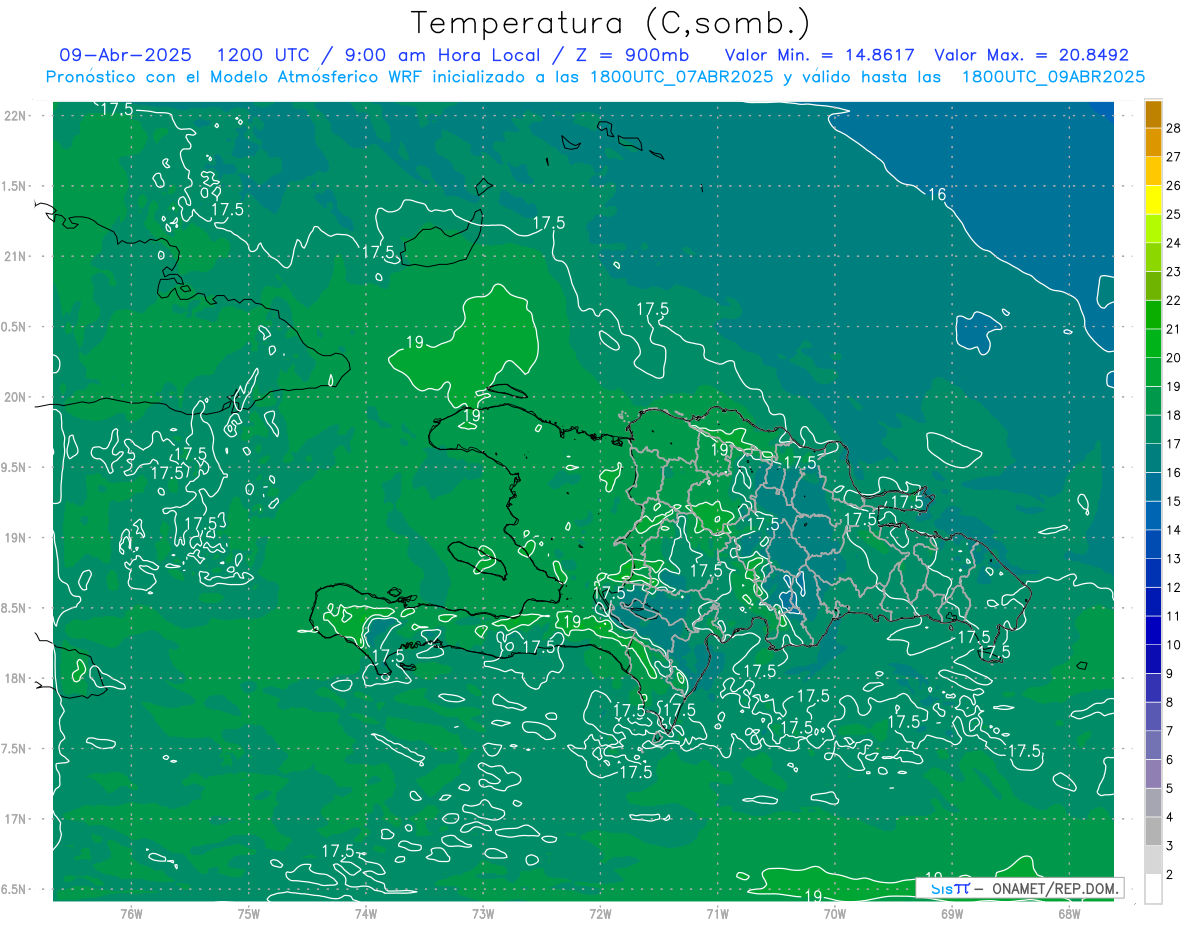Click the "Valor Min. = 14.8617" value
The image size is (1200, 927).
tap(819, 55)
